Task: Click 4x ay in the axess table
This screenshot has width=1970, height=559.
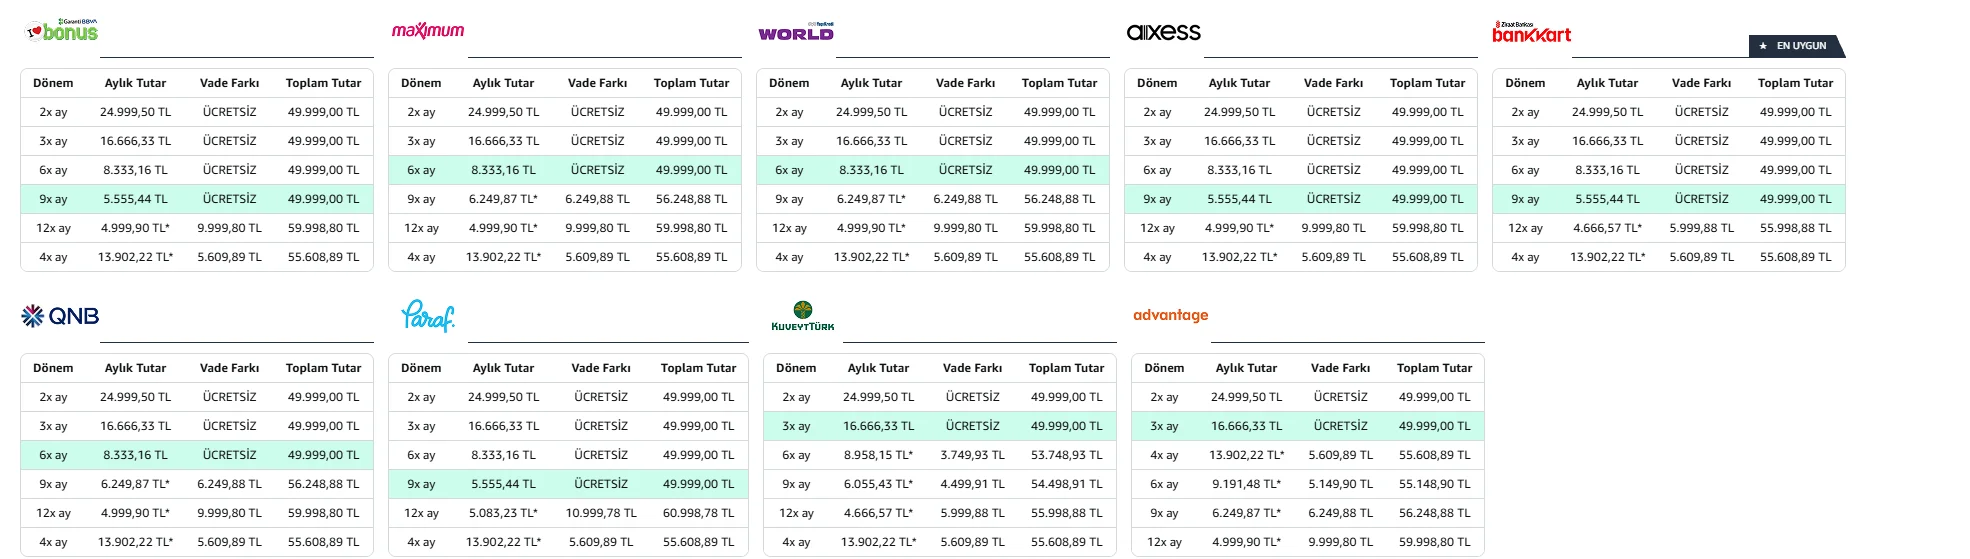Action: tap(1157, 257)
